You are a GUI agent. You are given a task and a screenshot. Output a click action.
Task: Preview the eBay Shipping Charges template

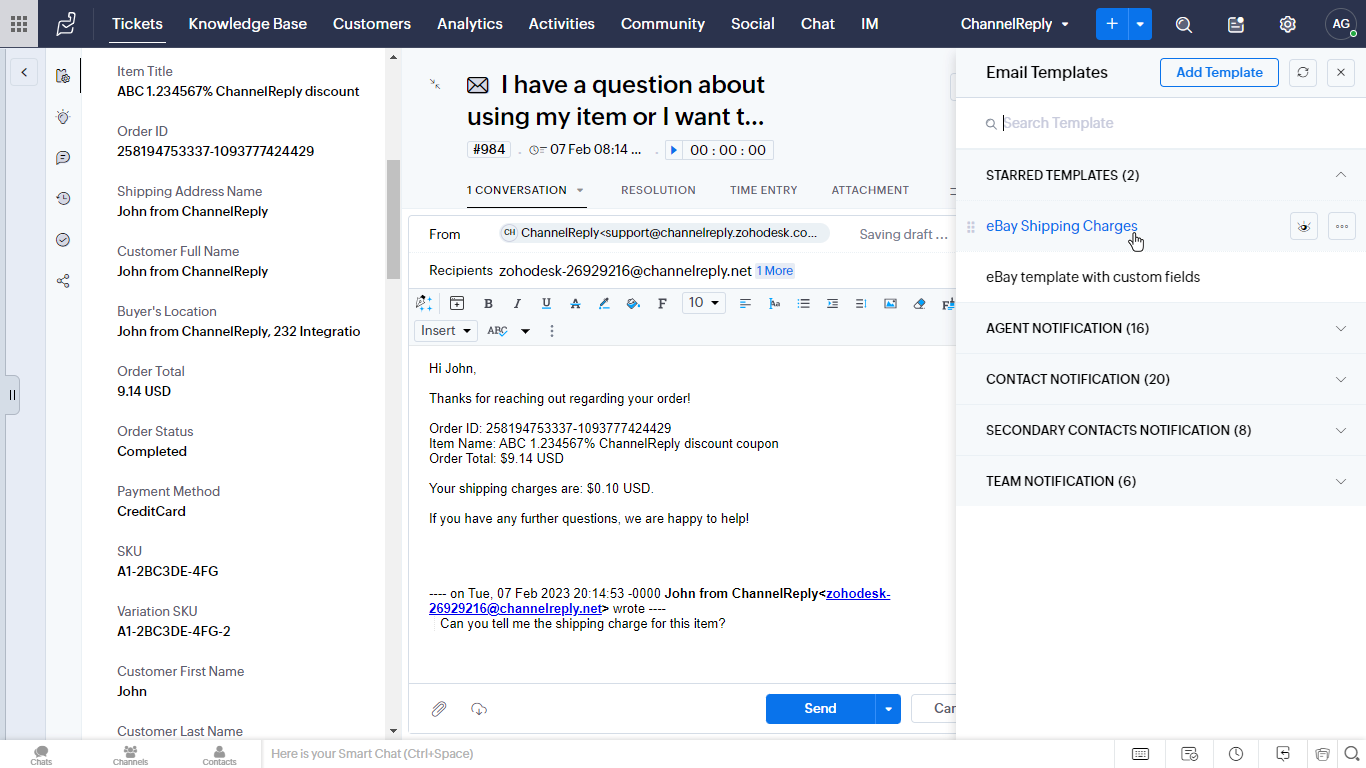pyautogui.click(x=1303, y=227)
